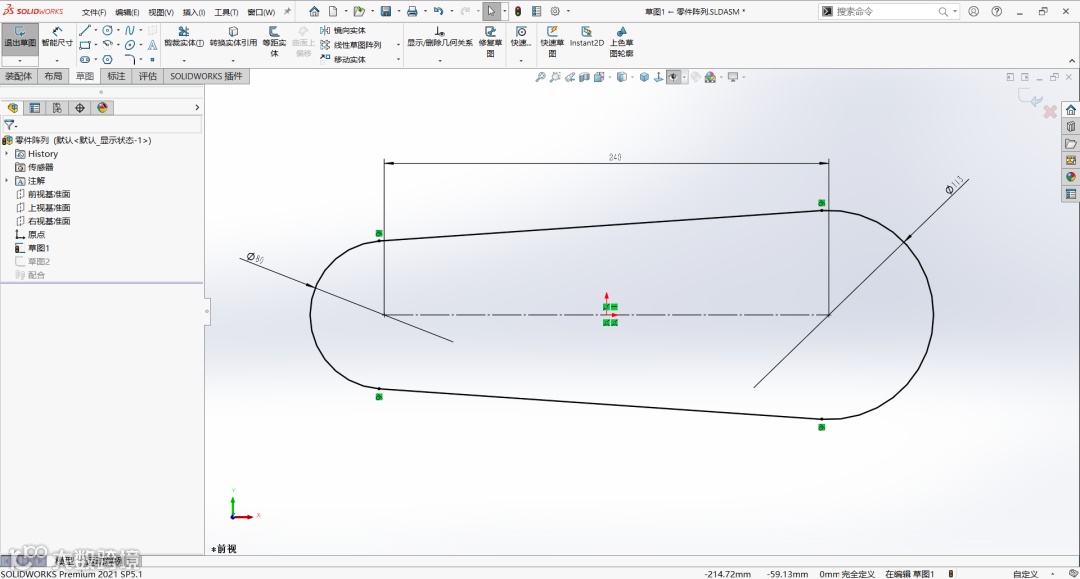Screen dimensions: 1080x579
Task: Expand the History tree node
Action: 7,154
